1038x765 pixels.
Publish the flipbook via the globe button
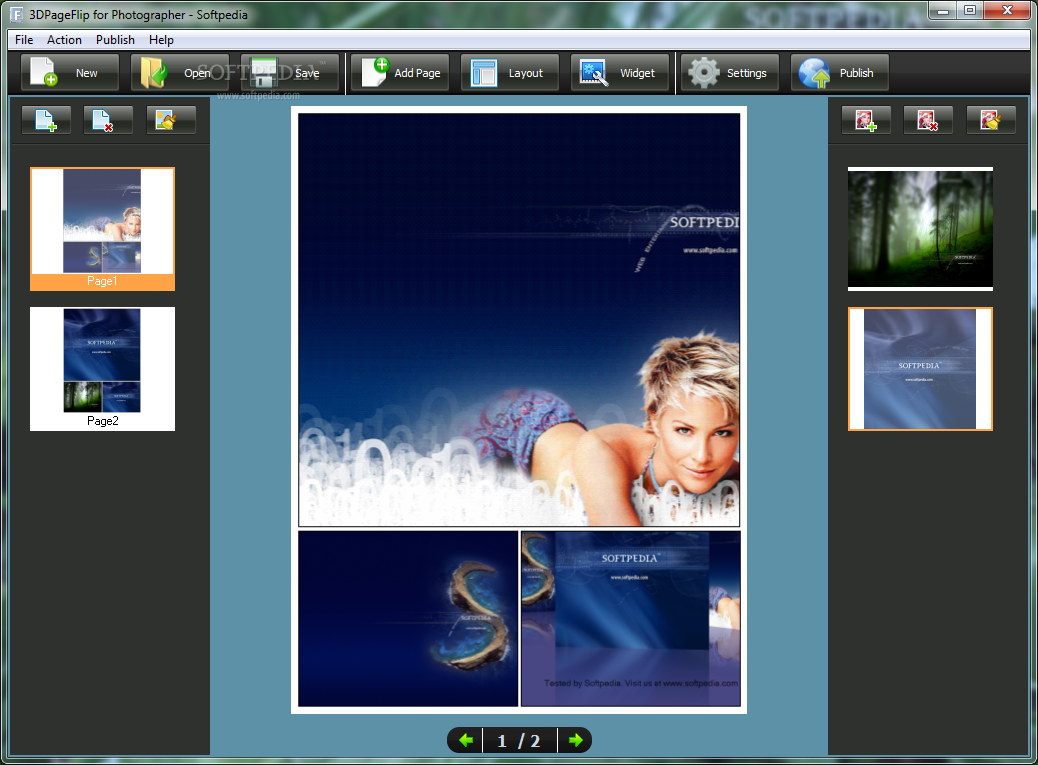tap(839, 73)
